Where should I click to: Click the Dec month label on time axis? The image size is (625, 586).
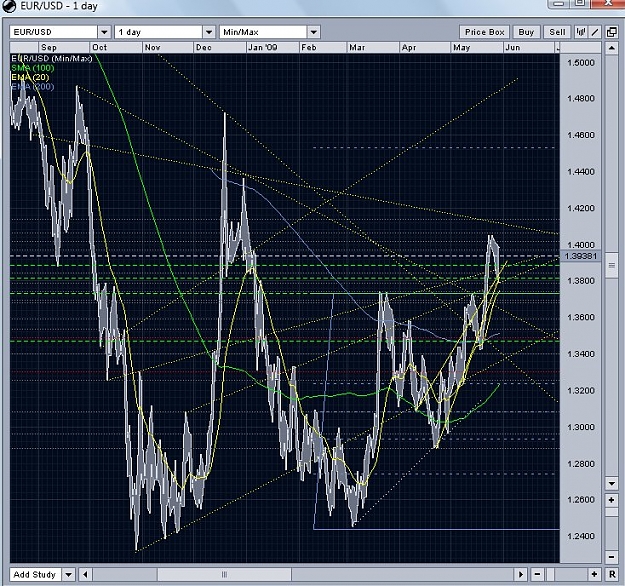tap(203, 47)
